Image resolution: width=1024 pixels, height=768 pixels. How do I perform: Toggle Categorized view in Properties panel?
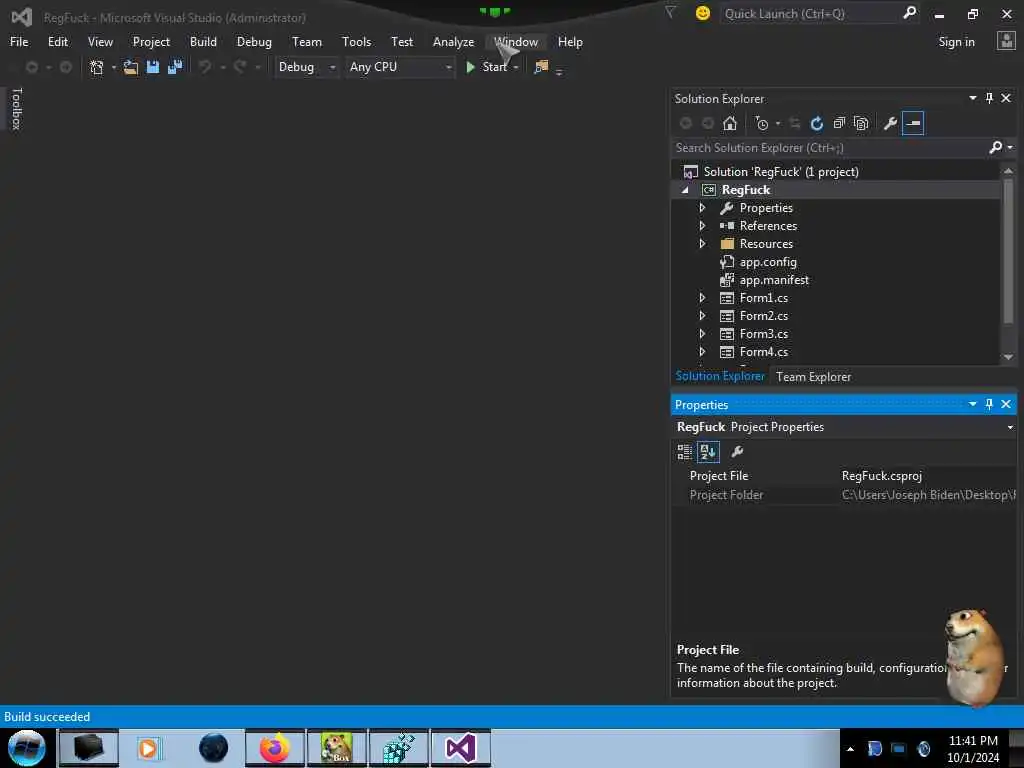(684, 451)
